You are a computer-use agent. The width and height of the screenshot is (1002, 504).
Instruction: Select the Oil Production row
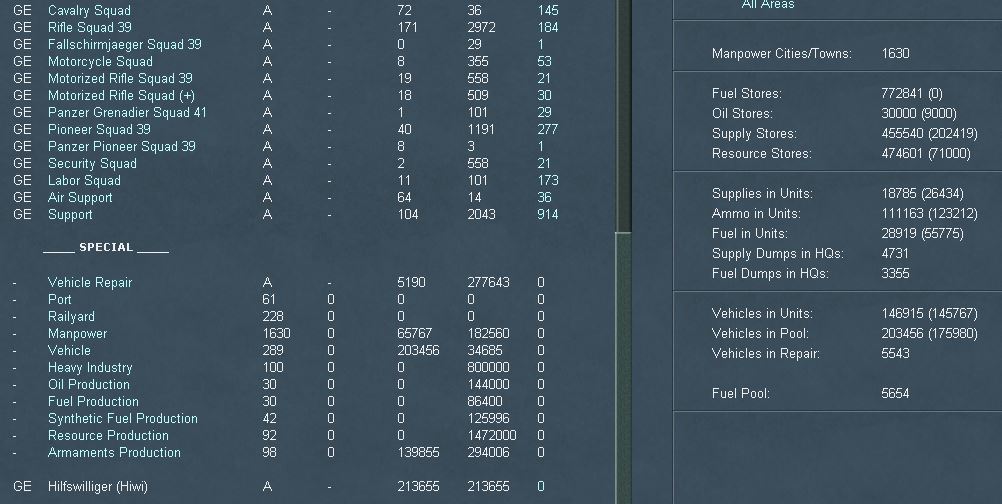pyautogui.click(x=88, y=384)
